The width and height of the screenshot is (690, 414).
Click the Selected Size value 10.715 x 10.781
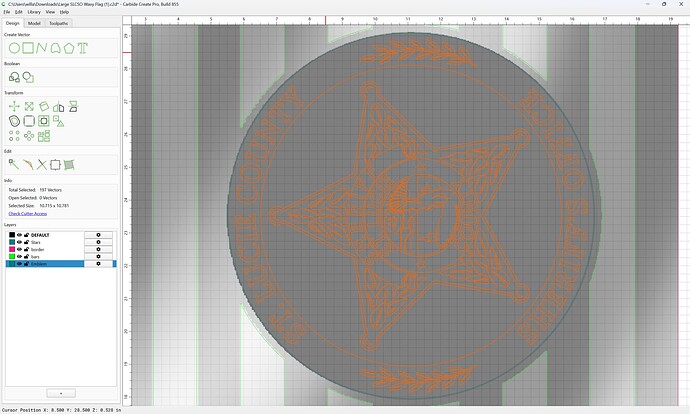click(x=54, y=205)
